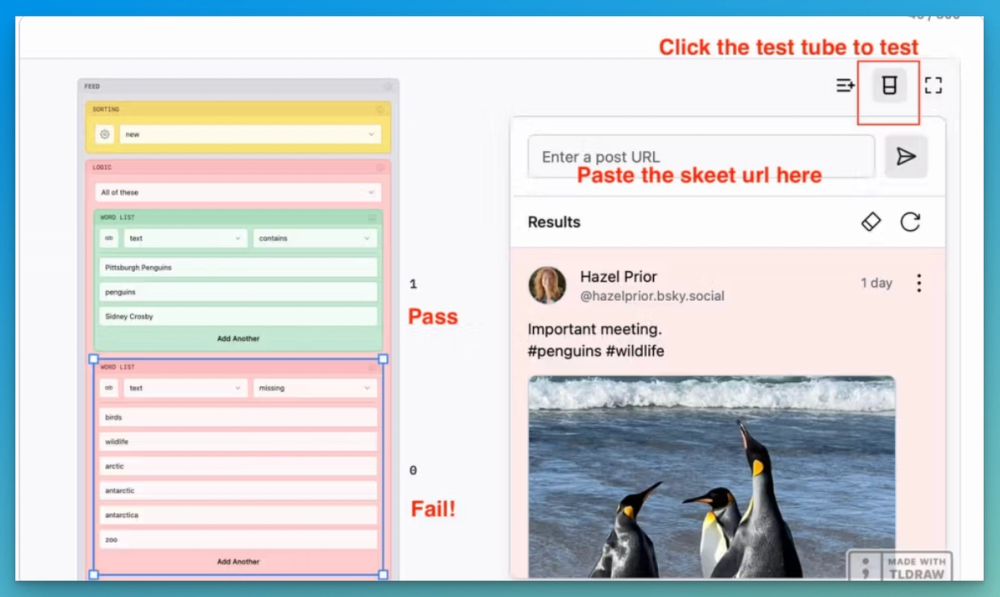The width and height of the screenshot is (1000, 597).
Task: Change the 'missing' condition dropdown
Action: (314, 388)
